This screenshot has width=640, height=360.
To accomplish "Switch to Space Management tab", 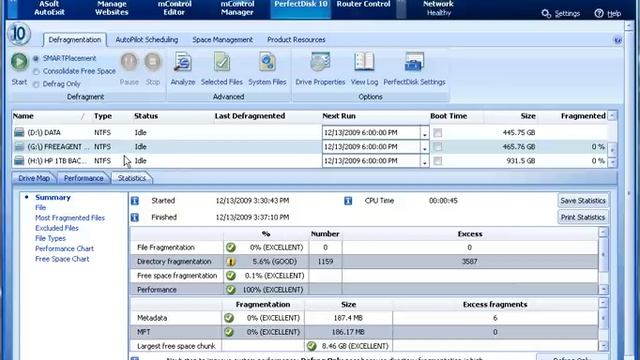I will click(x=222, y=40).
